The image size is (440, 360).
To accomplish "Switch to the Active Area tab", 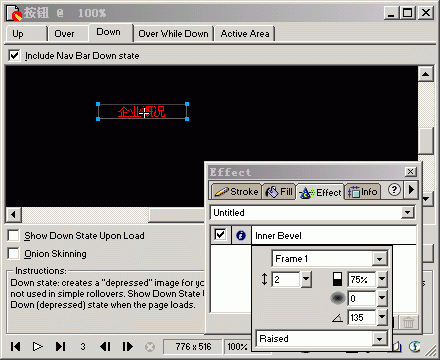I will (x=245, y=34).
